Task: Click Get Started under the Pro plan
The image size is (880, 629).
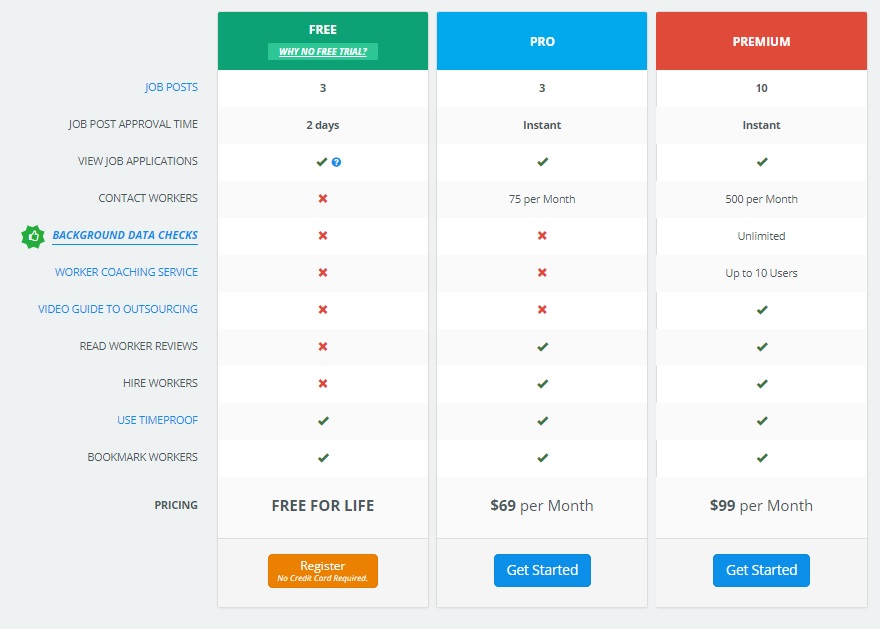Action: coord(542,570)
